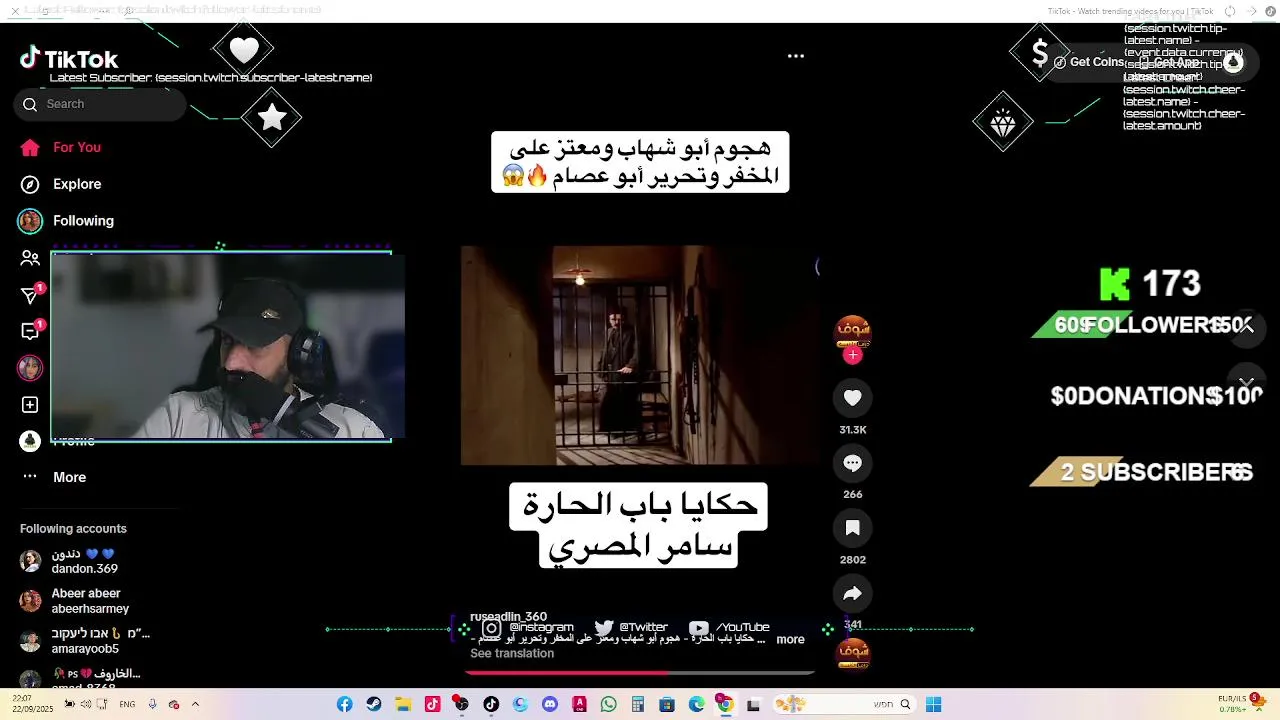
Task: Open the creator's avatar beside video
Action: (x=853, y=330)
